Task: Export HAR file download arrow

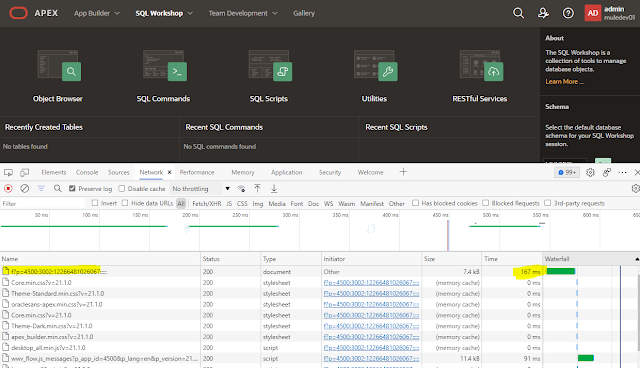Action: pyautogui.click(x=274, y=188)
